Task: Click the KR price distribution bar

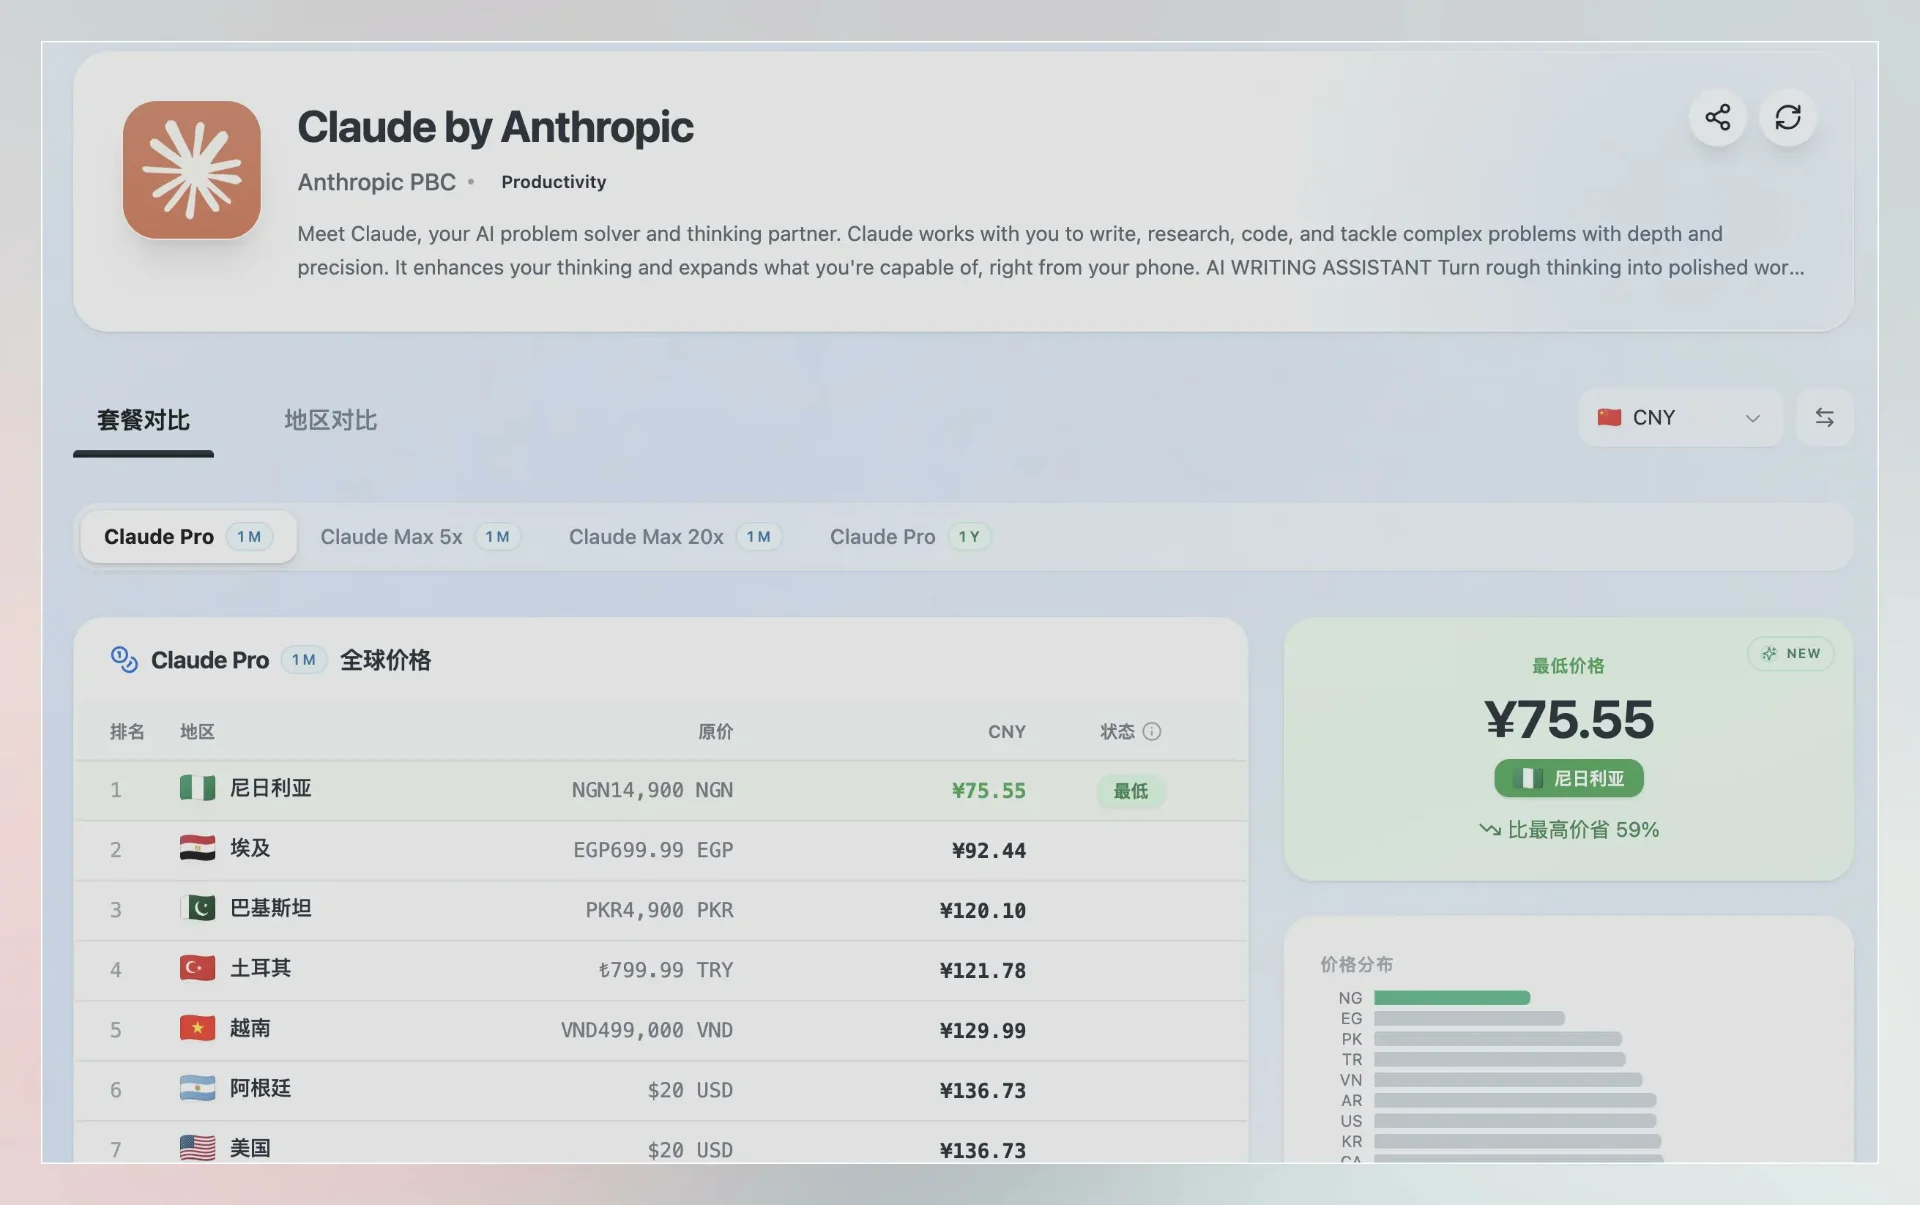Action: click(x=1518, y=1141)
